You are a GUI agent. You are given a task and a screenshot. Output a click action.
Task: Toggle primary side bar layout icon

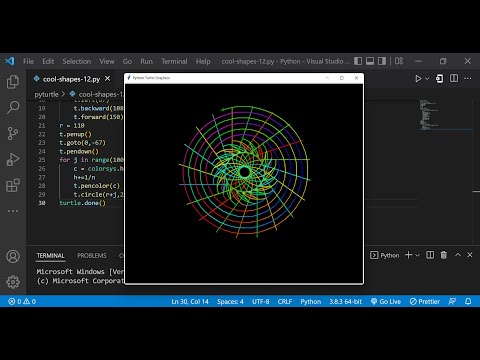point(358,61)
